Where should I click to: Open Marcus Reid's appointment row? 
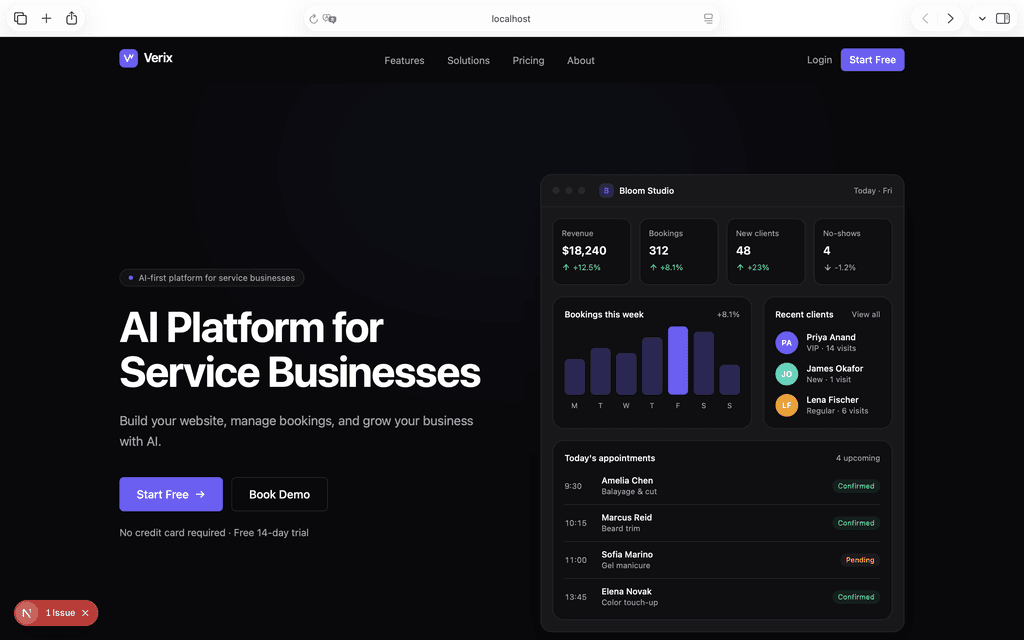click(722, 523)
